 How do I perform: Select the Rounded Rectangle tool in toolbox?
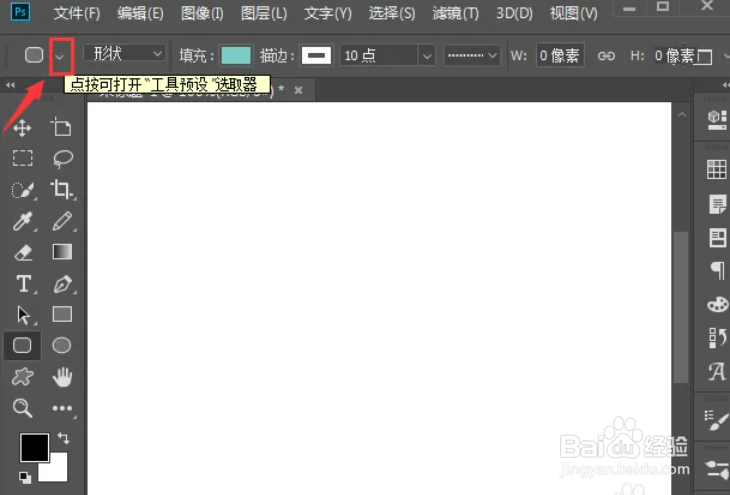(x=22, y=346)
